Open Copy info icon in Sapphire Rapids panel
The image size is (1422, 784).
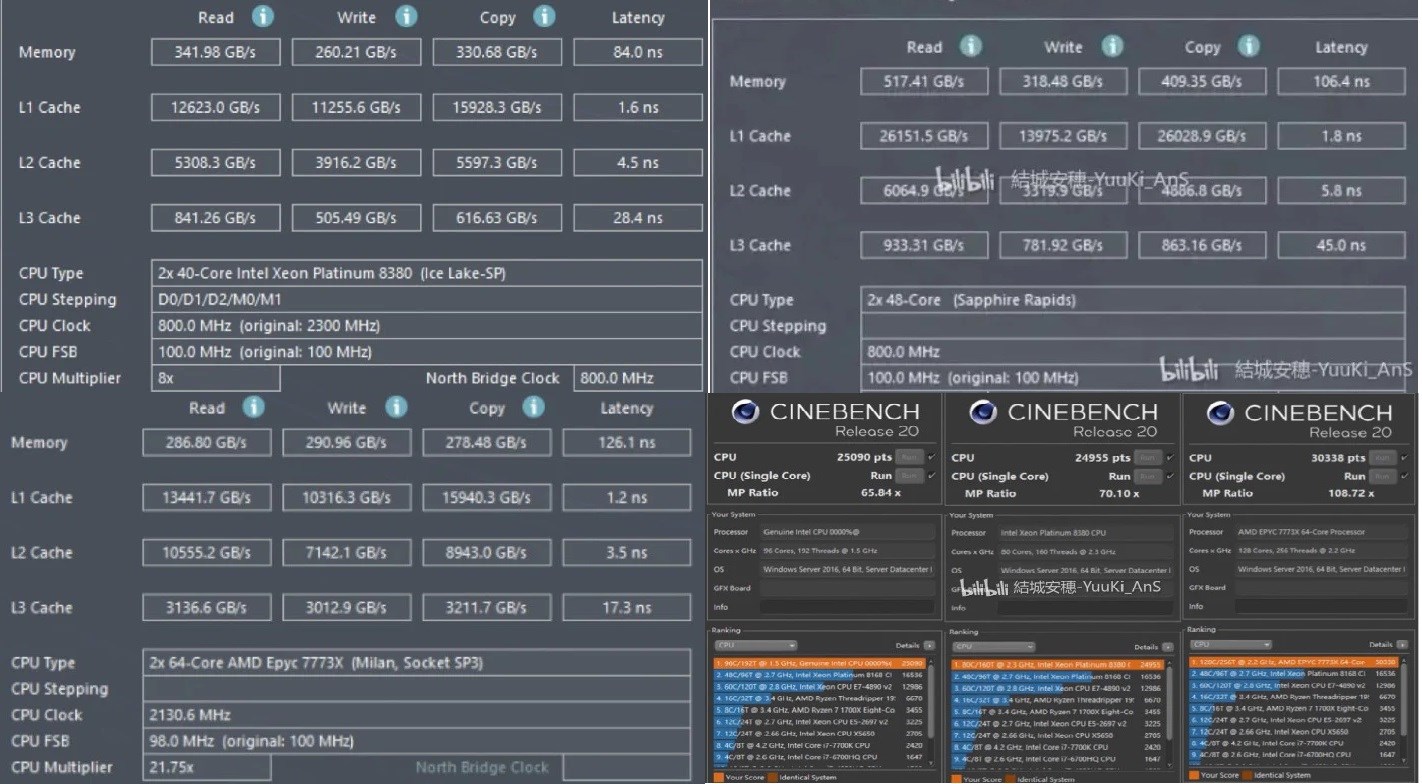(1248, 46)
